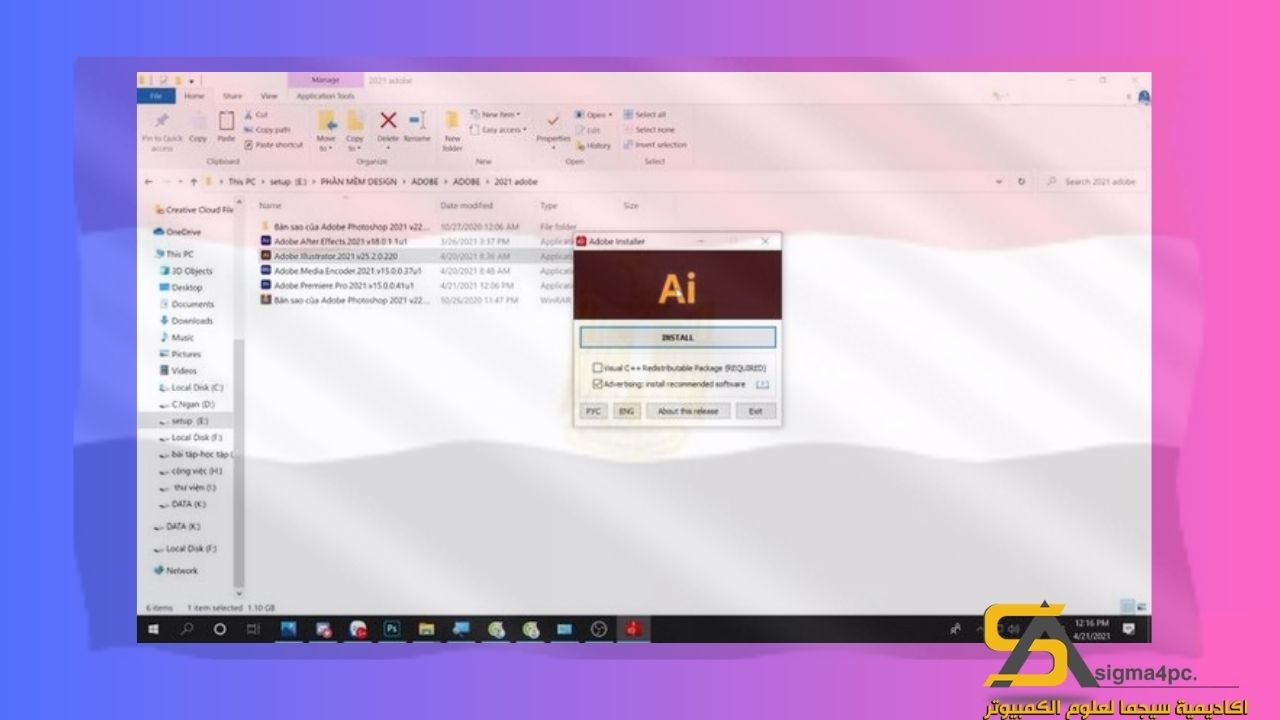Image resolution: width=1280 pixels, height=720 pixels.
Task: Click History in the Open group
Action: (x=594, y=145)
